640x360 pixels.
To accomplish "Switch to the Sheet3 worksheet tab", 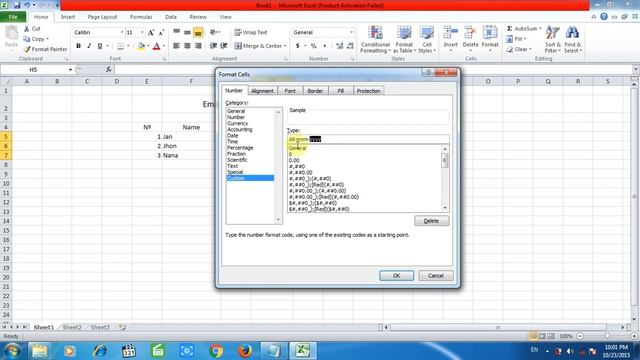I will pos(100,327).
